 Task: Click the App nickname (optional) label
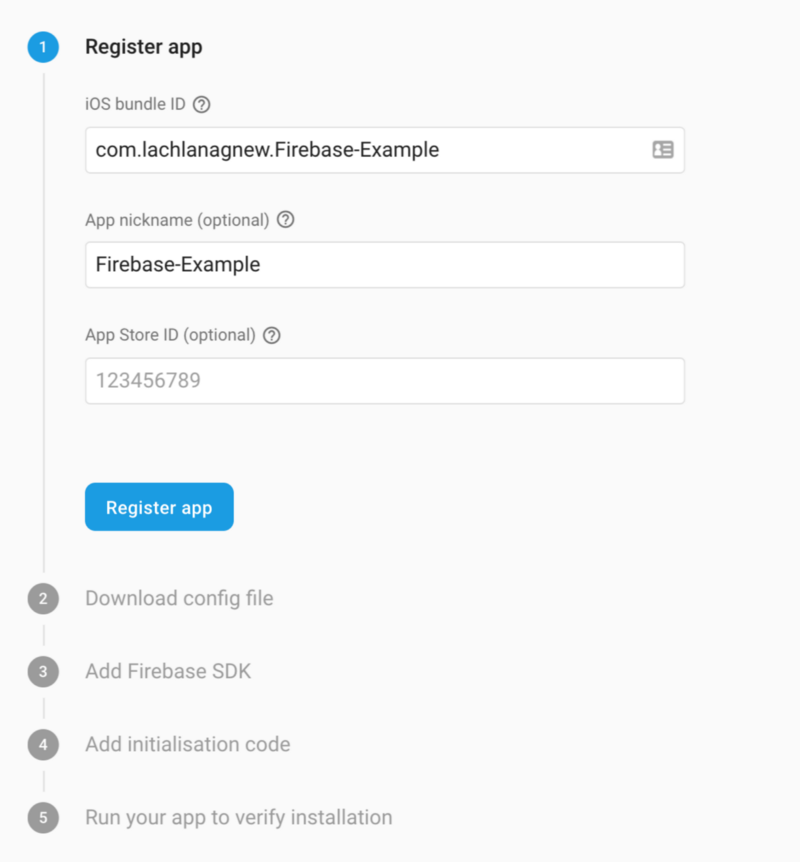[x=177, y=220]
